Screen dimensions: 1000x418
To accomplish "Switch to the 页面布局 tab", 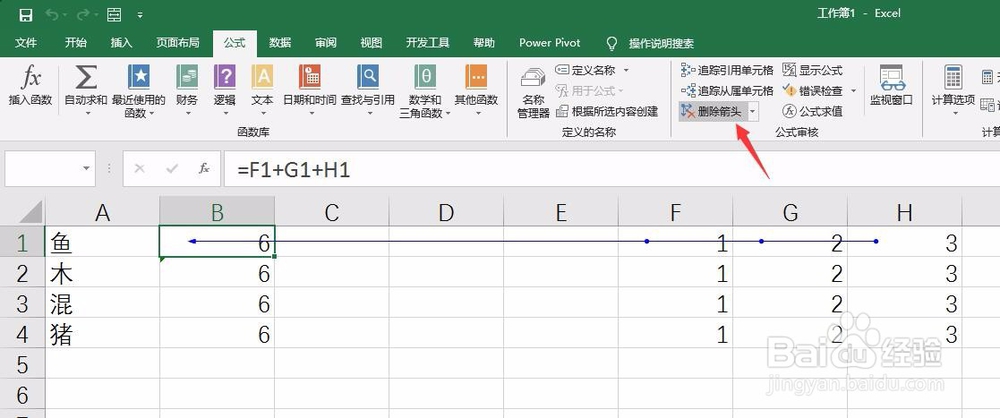I will [178, 43].
